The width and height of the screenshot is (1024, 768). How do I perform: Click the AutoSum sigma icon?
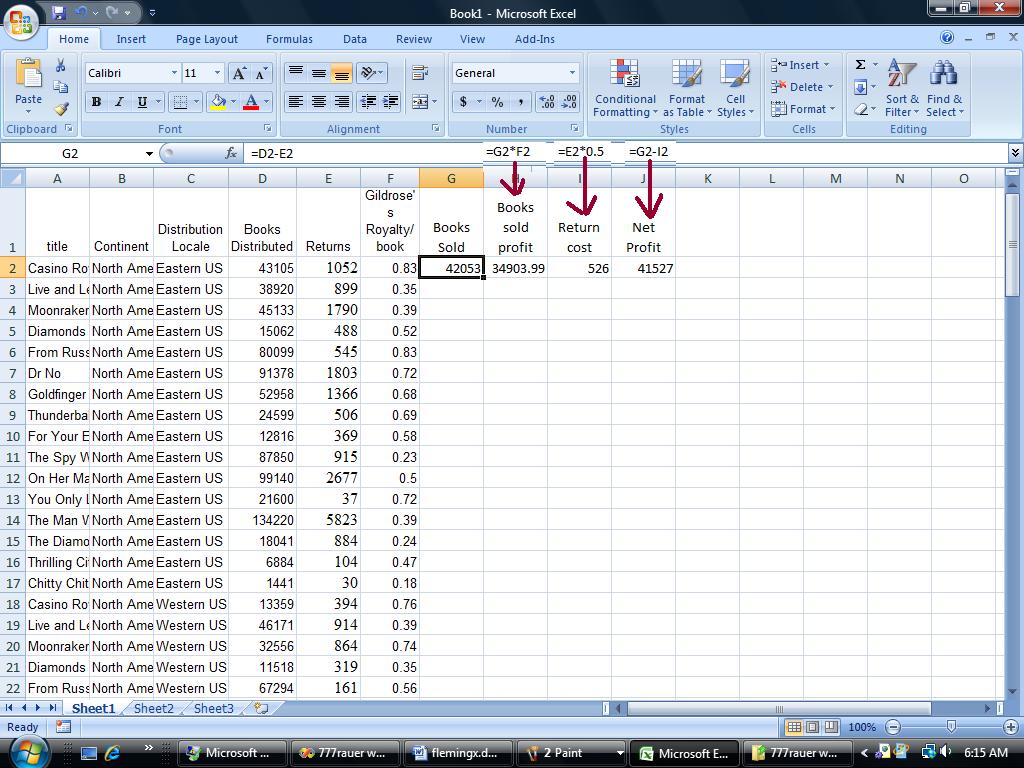tap(861, 65)
